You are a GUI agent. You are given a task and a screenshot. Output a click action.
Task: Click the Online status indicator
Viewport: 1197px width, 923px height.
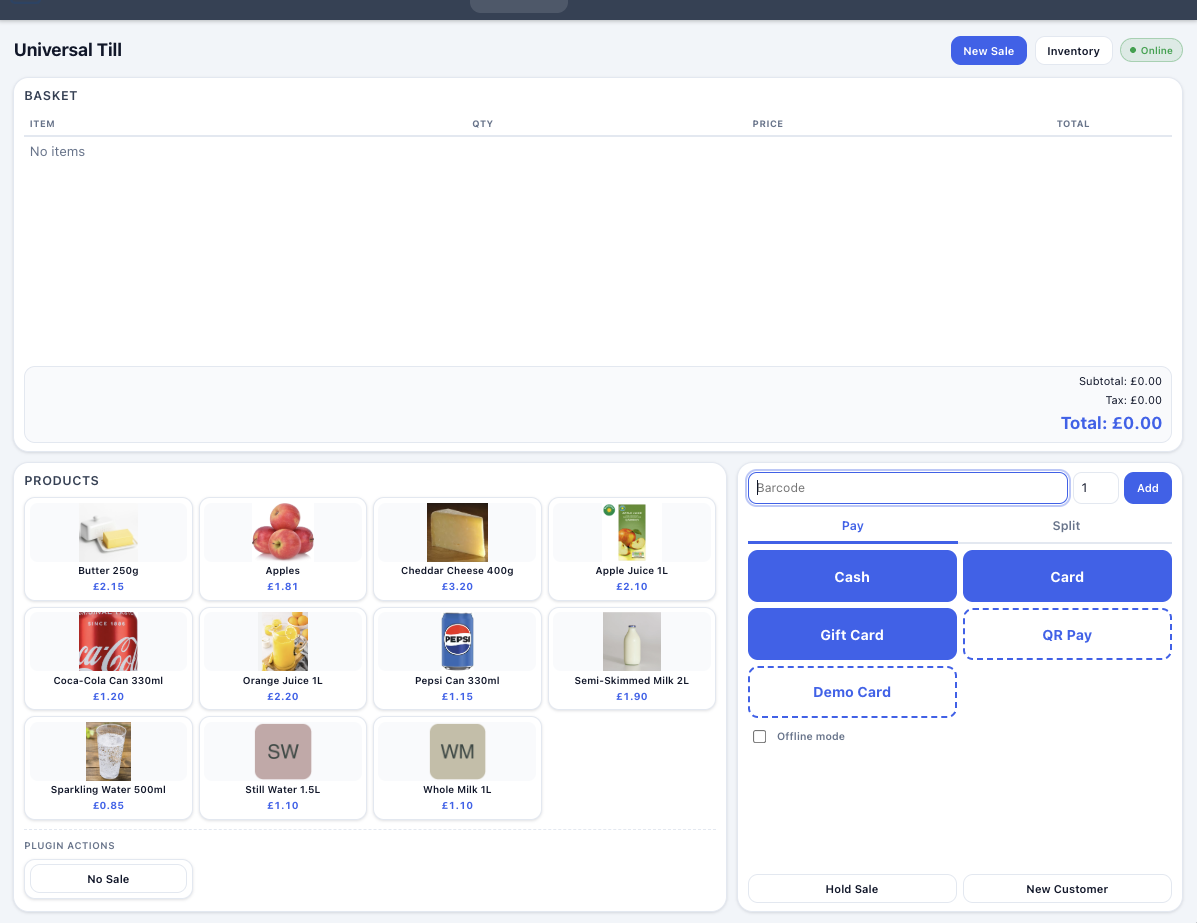1150,50
